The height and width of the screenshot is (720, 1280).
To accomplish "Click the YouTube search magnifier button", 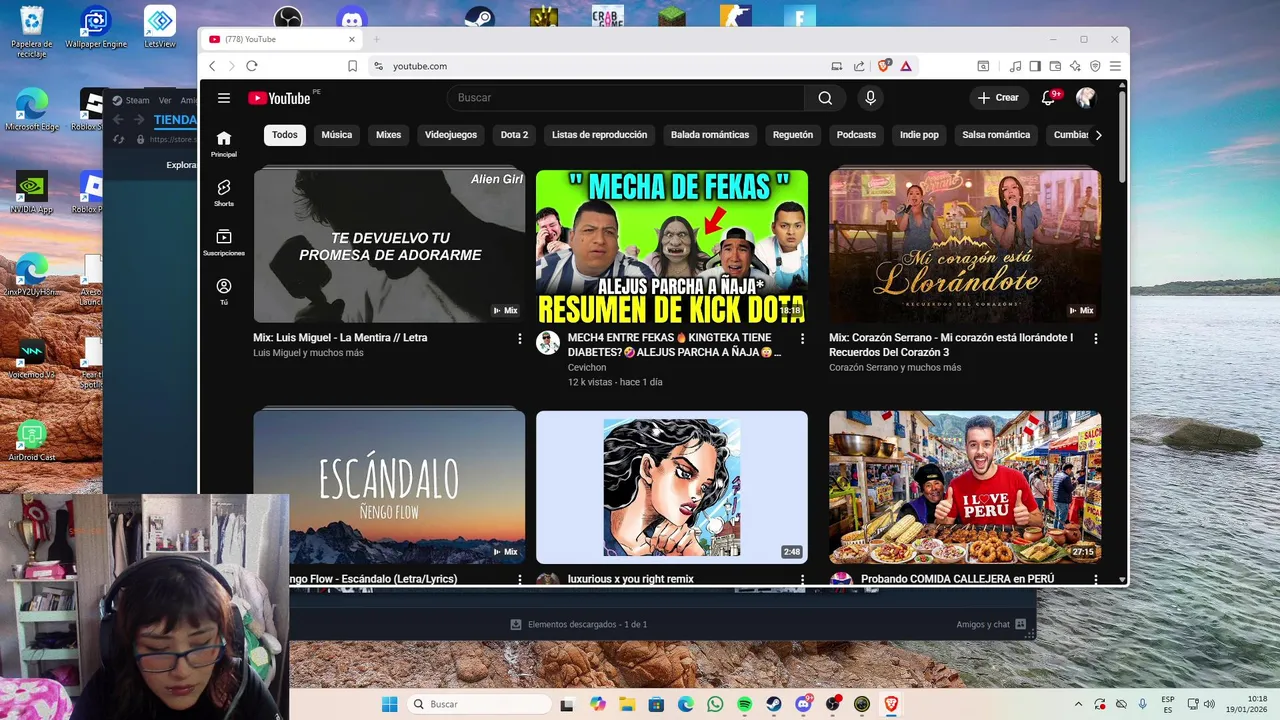I will (825, 98).
